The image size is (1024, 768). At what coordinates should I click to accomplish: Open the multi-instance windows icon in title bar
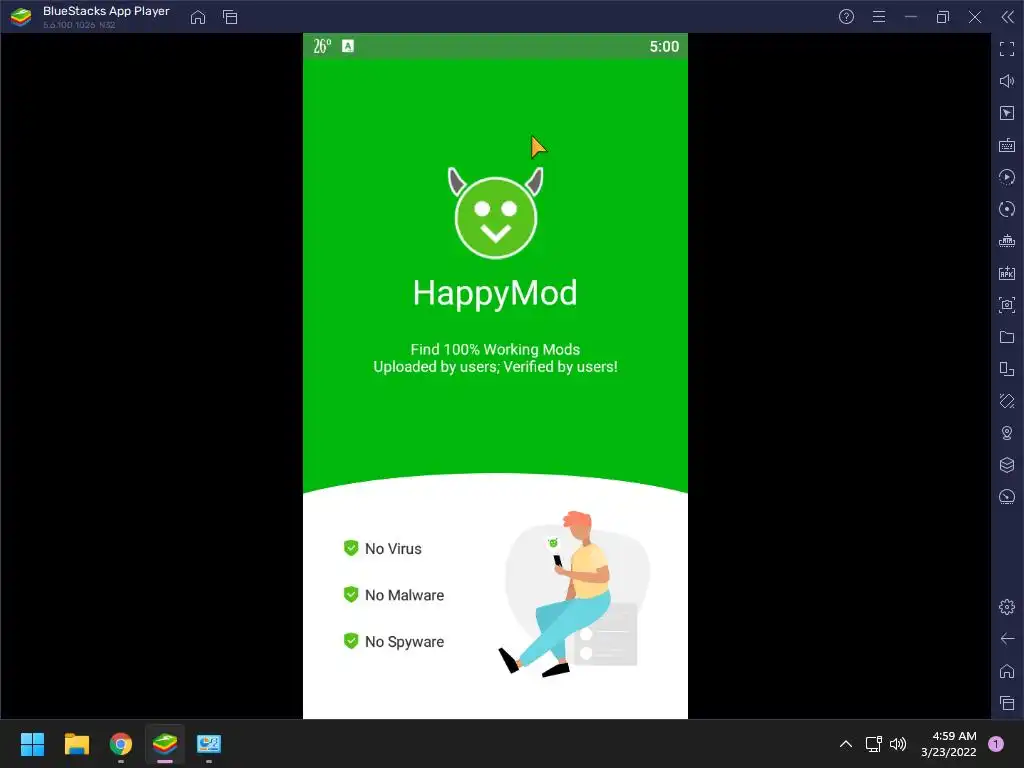click(230, 17)
